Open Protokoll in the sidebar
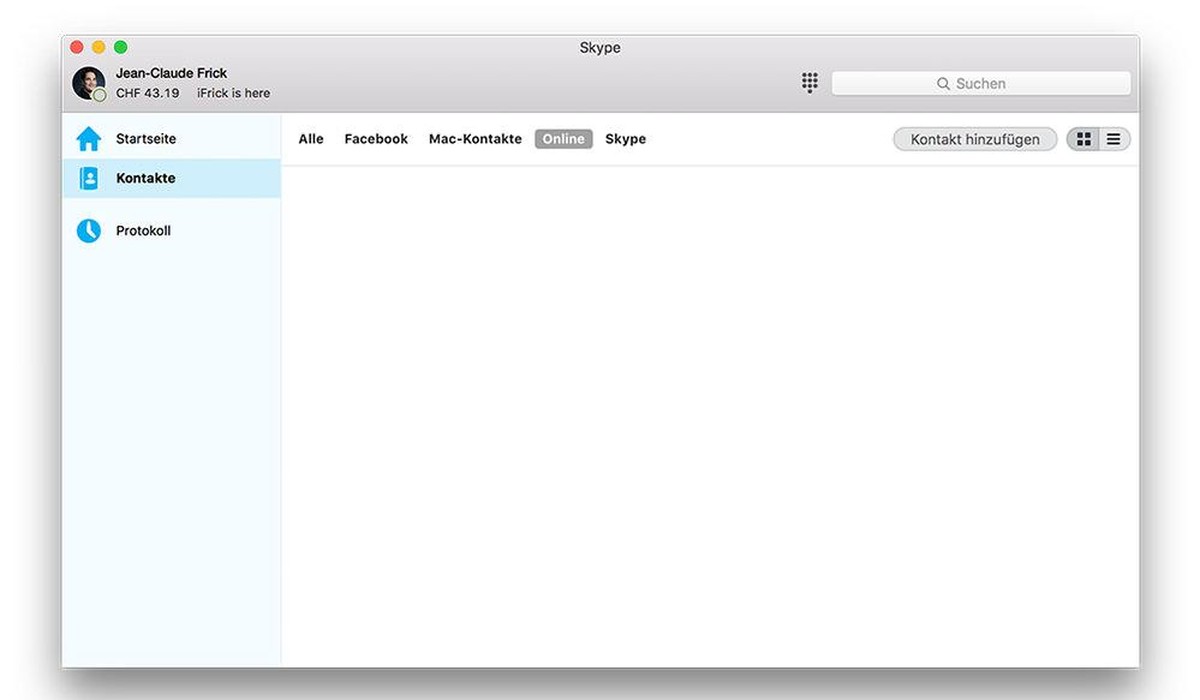Viewport: 1200px width, 700px height. [x=171, y=231]
